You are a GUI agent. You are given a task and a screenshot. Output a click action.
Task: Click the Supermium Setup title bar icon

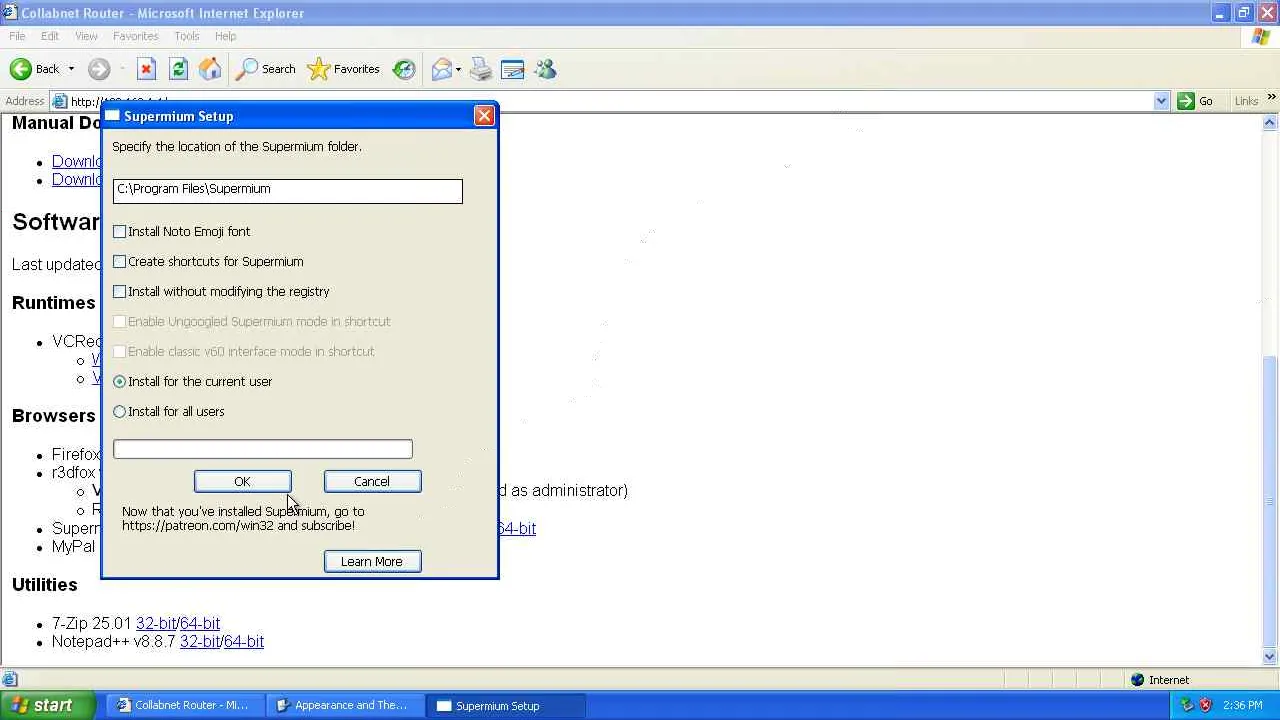[113, 116]
